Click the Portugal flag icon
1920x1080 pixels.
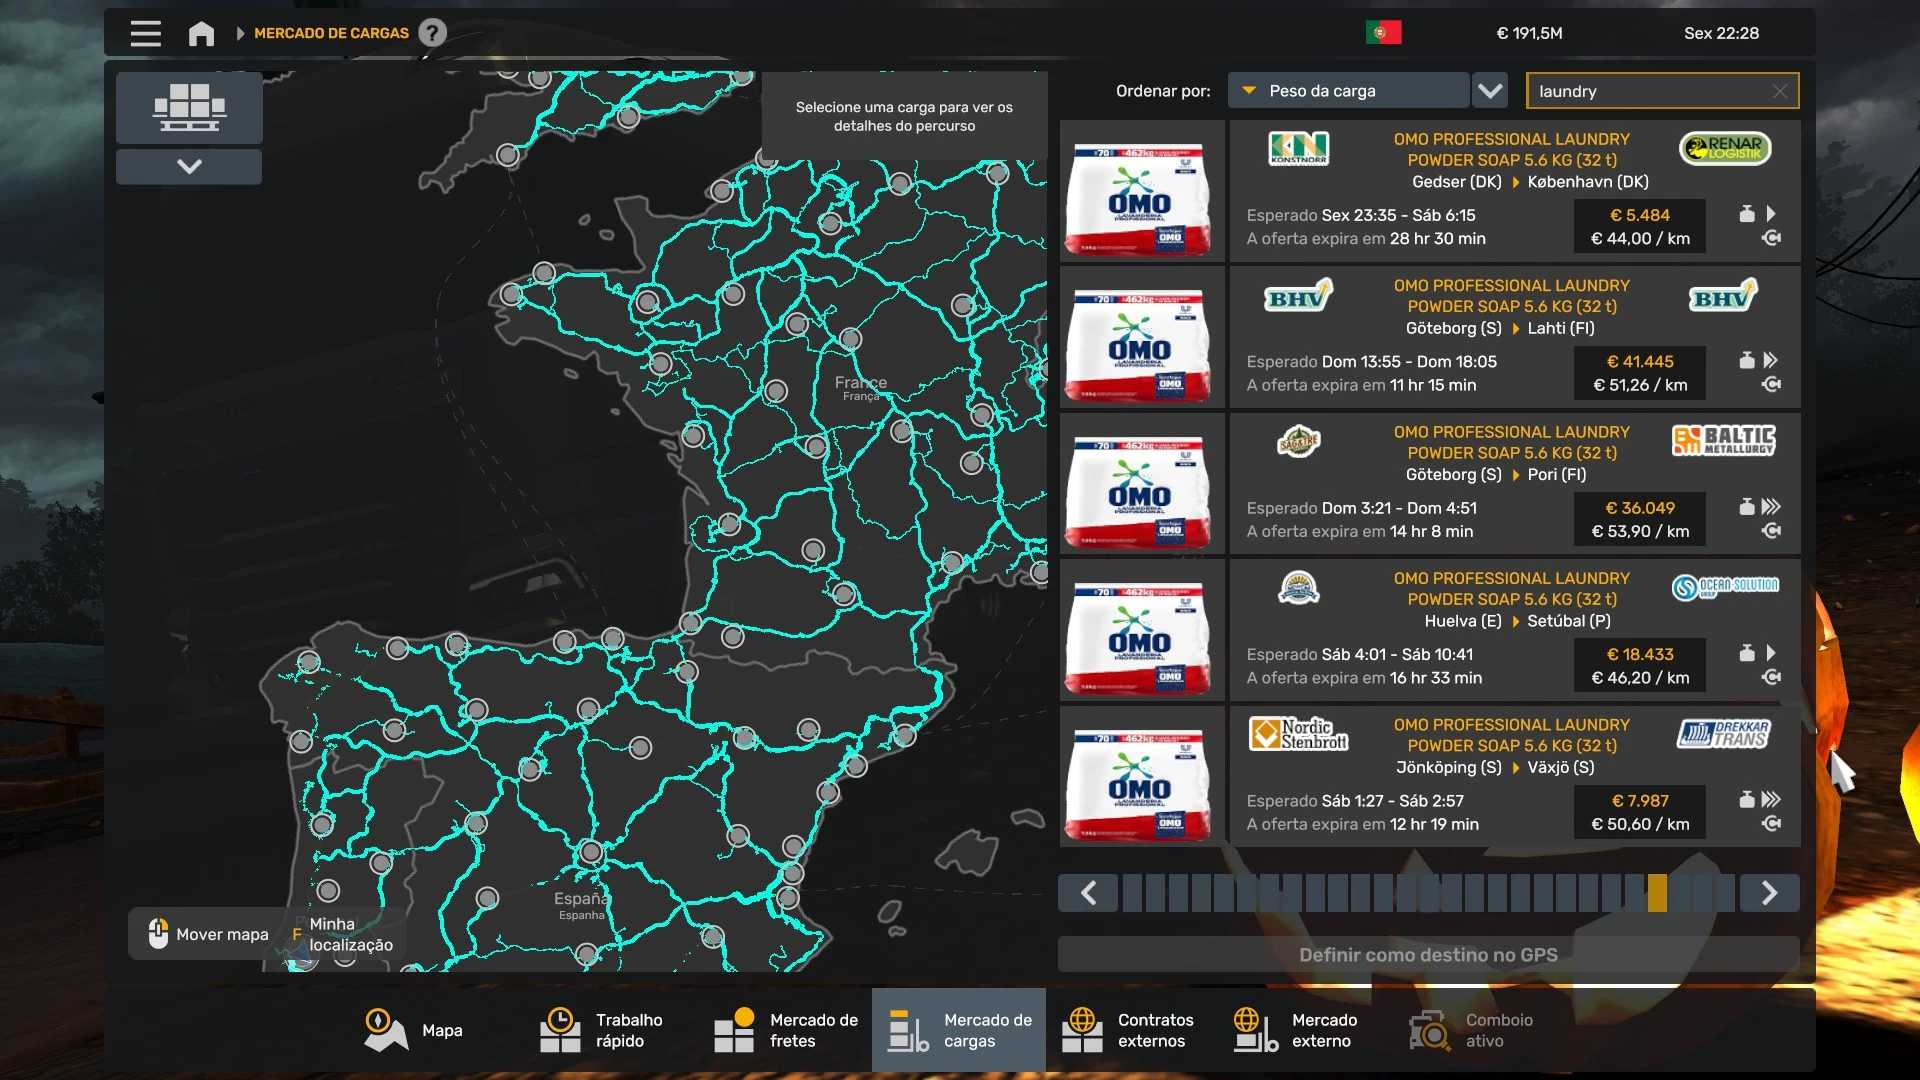[1383, 33]
